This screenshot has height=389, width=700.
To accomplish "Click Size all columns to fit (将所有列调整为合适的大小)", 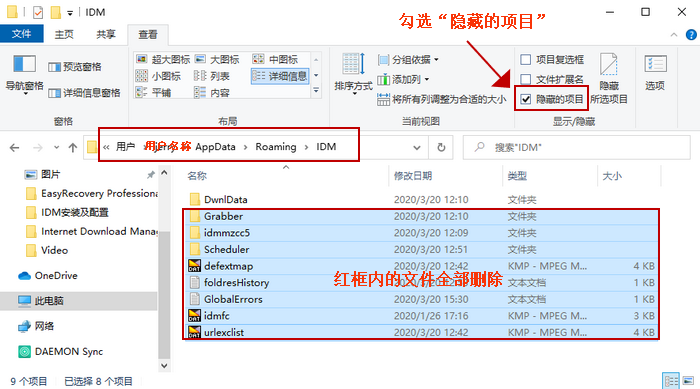I will coord(442,99).
